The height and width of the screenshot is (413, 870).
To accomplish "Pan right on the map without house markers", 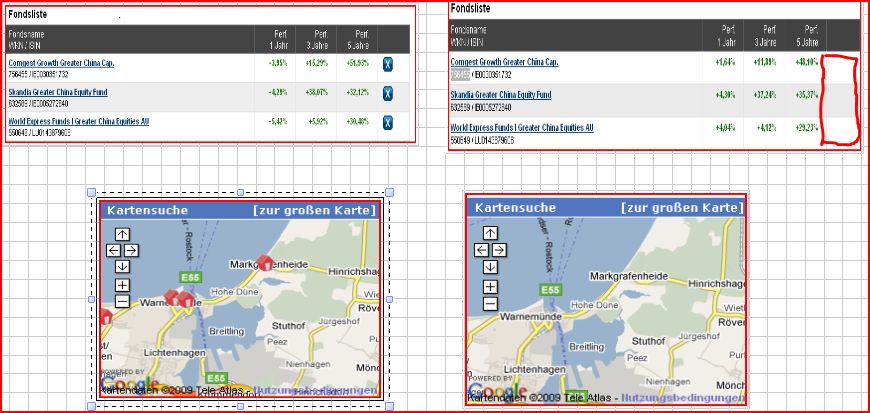I will [499, 250].
